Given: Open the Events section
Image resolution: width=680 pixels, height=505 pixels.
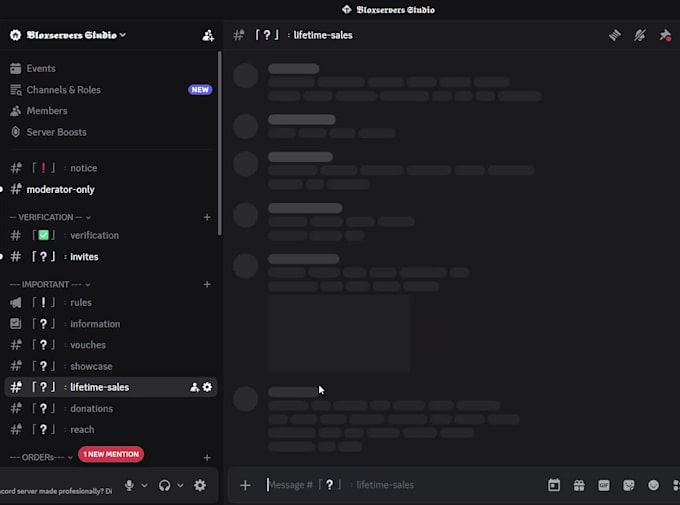Looking at the screenshot, I should [111, 69].
